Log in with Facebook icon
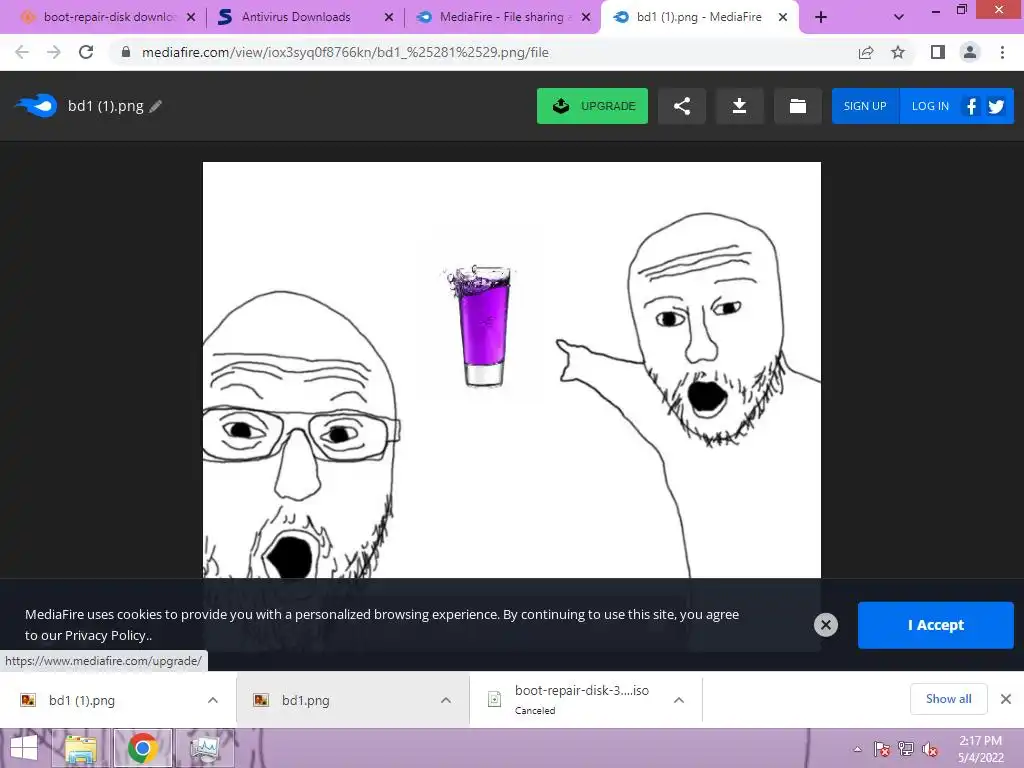 point(972,106)
